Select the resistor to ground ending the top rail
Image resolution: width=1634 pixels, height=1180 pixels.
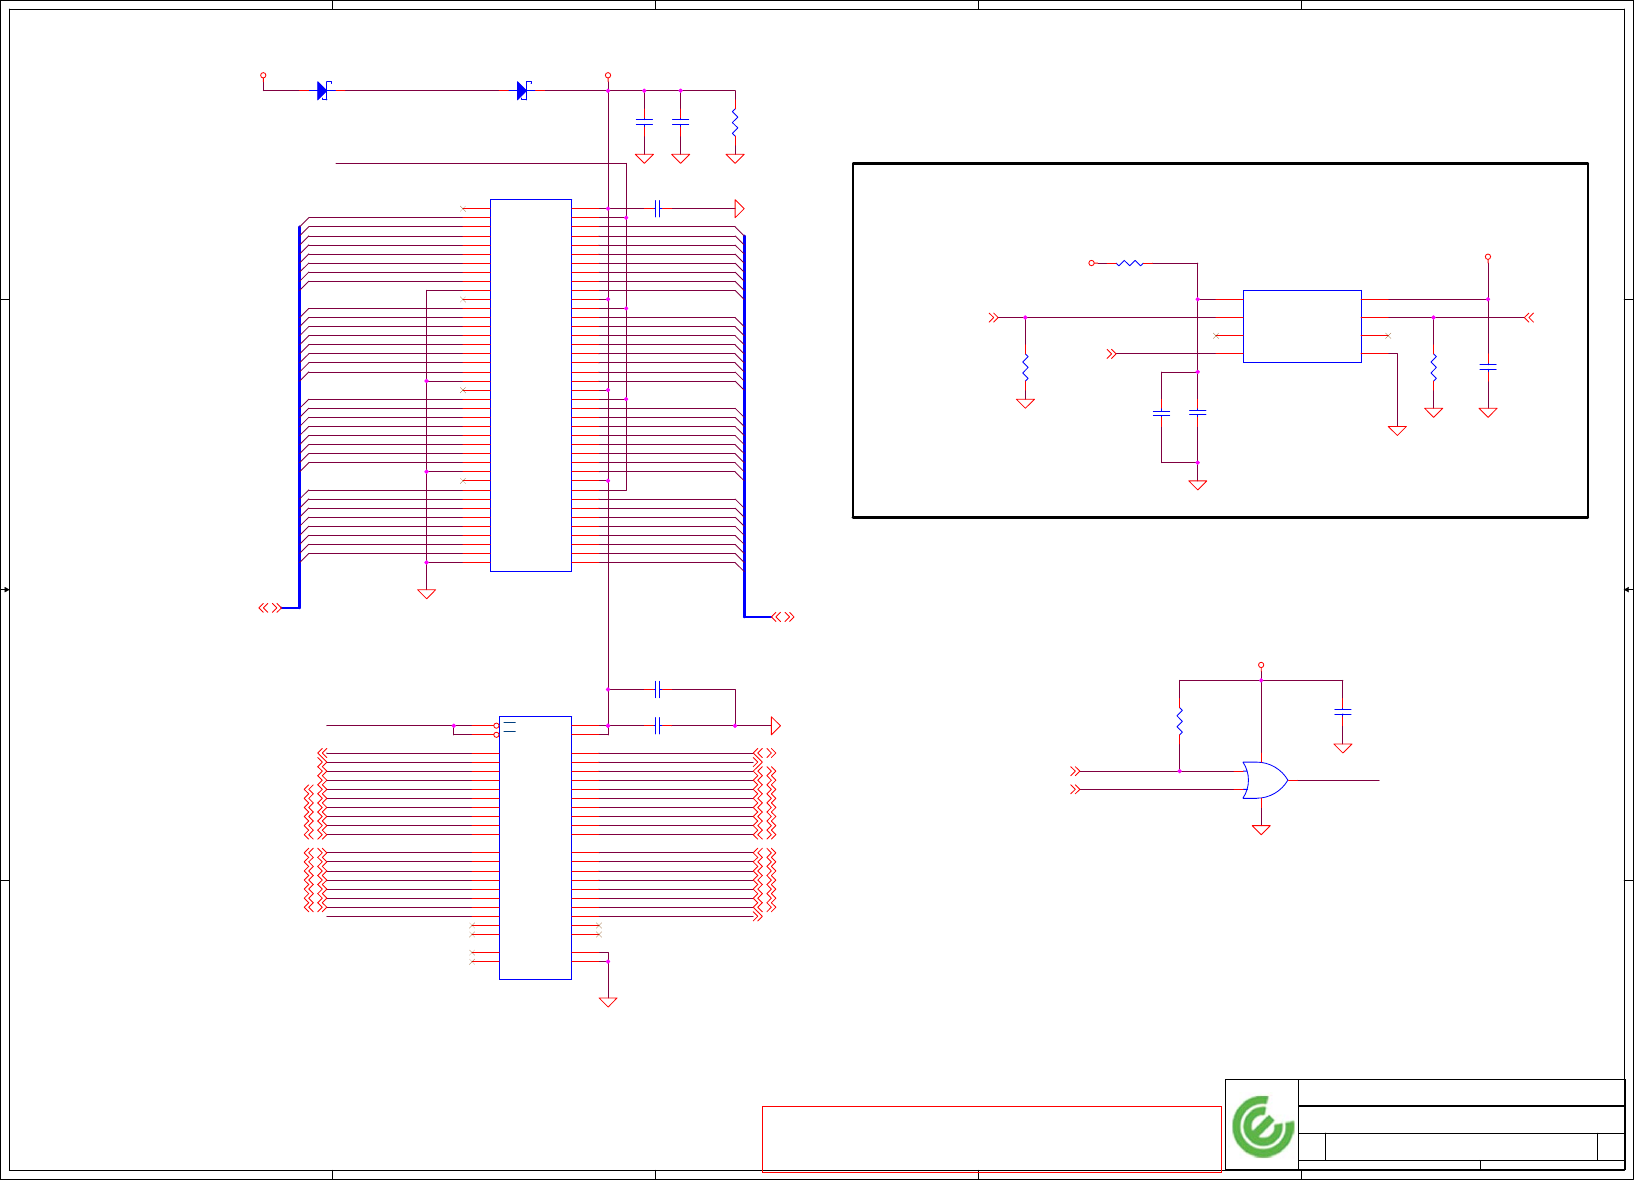pyautogui.click(x=735, y=123)
